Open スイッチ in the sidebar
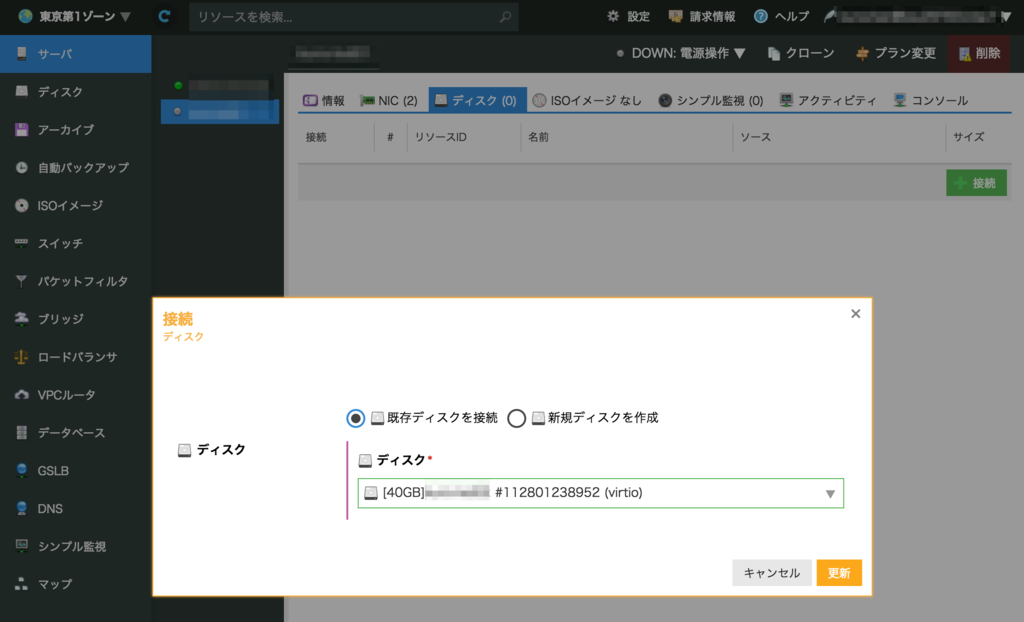This screenshot has width=1024, height=622. click(76, 243)
